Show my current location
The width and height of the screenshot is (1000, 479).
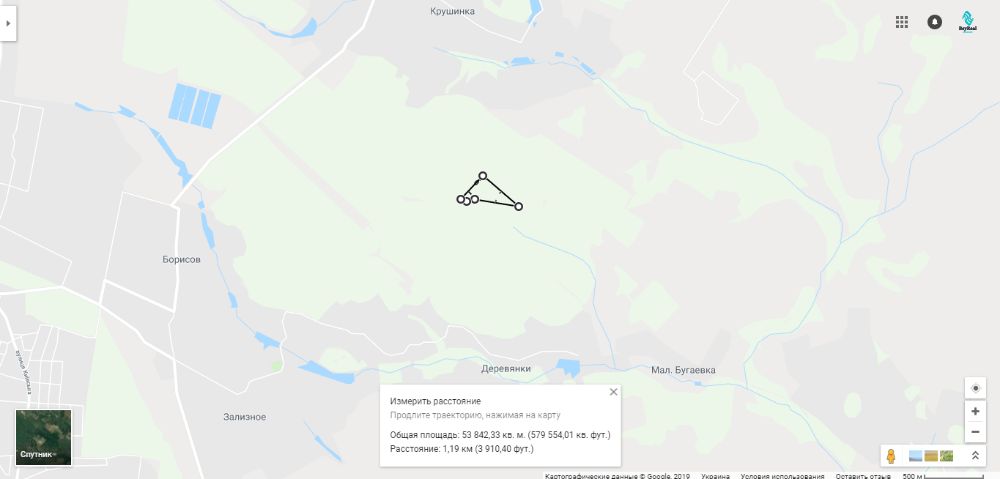(975, 388)
